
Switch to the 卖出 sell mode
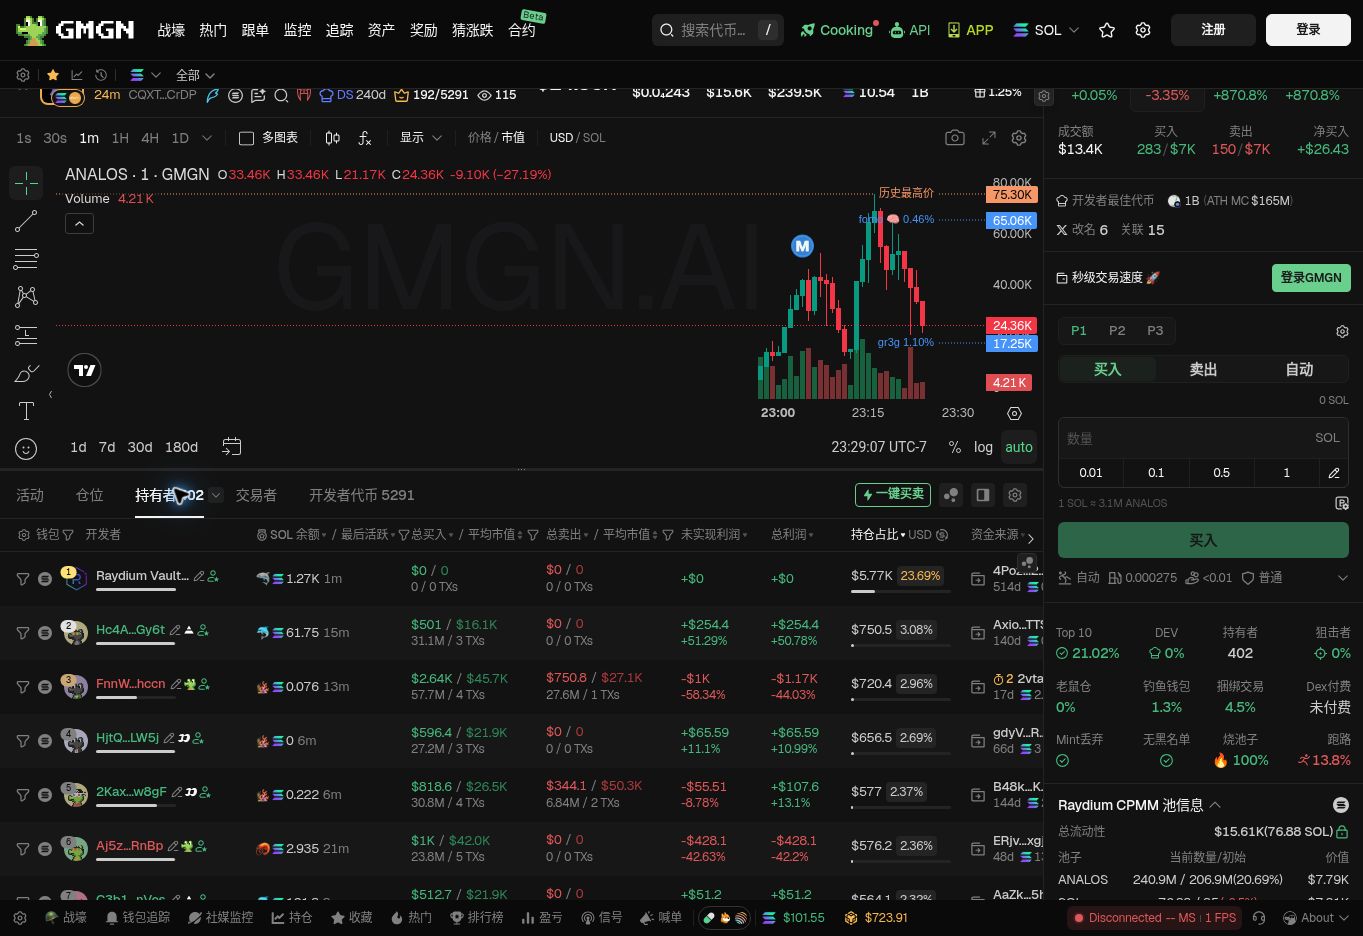point(1203,369)
